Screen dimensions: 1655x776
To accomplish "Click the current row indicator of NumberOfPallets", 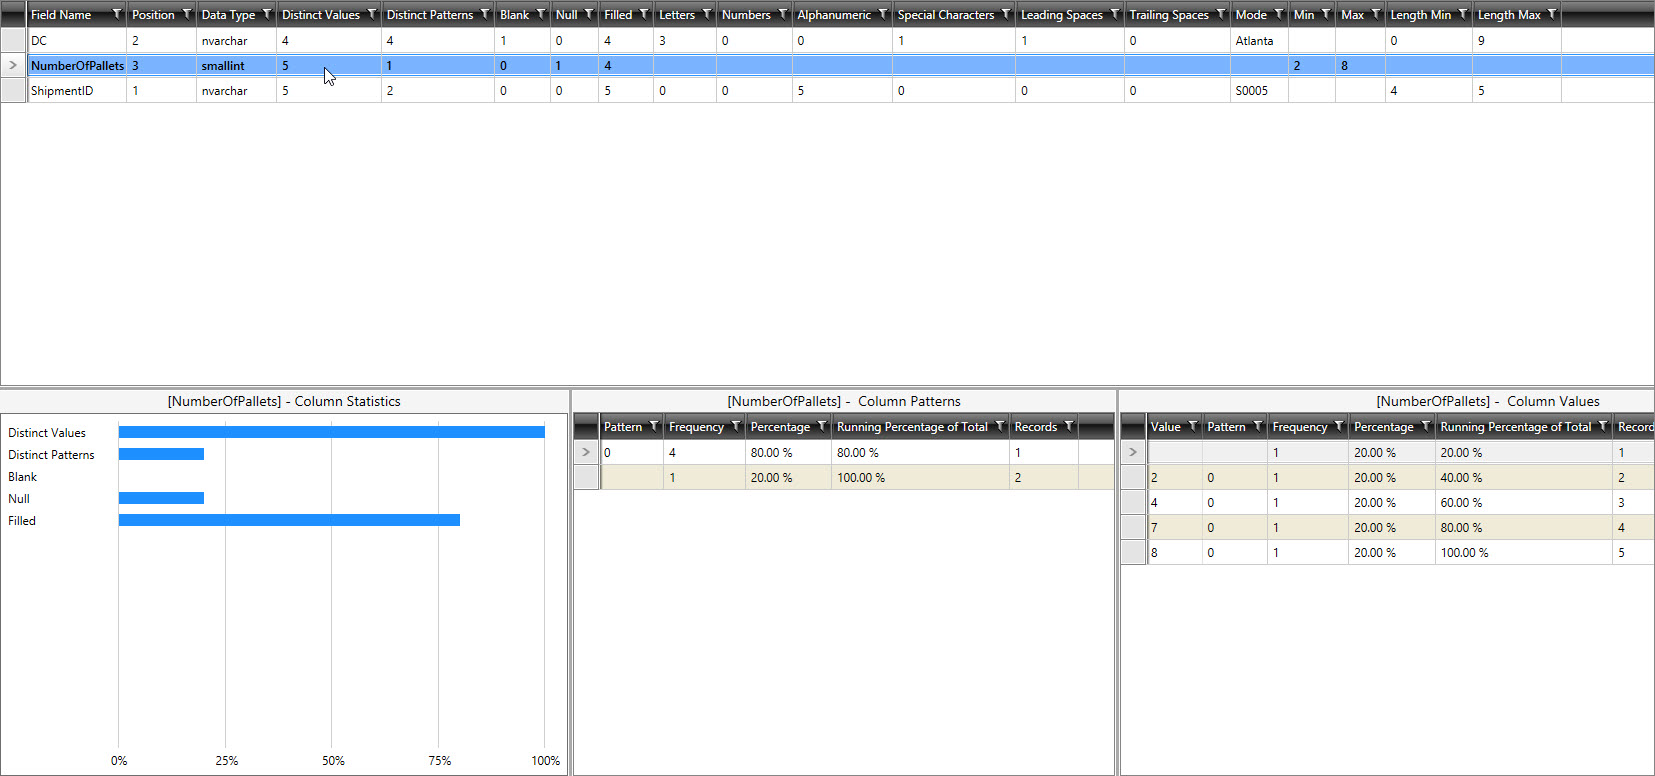I will [13, 65].
